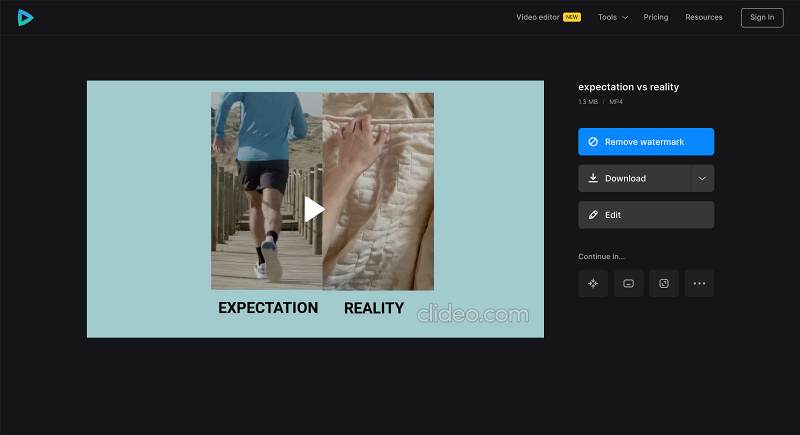Play the expectation vs reality video
The height and width of the screenshot is (435, 800).
(x=314, y=209)
